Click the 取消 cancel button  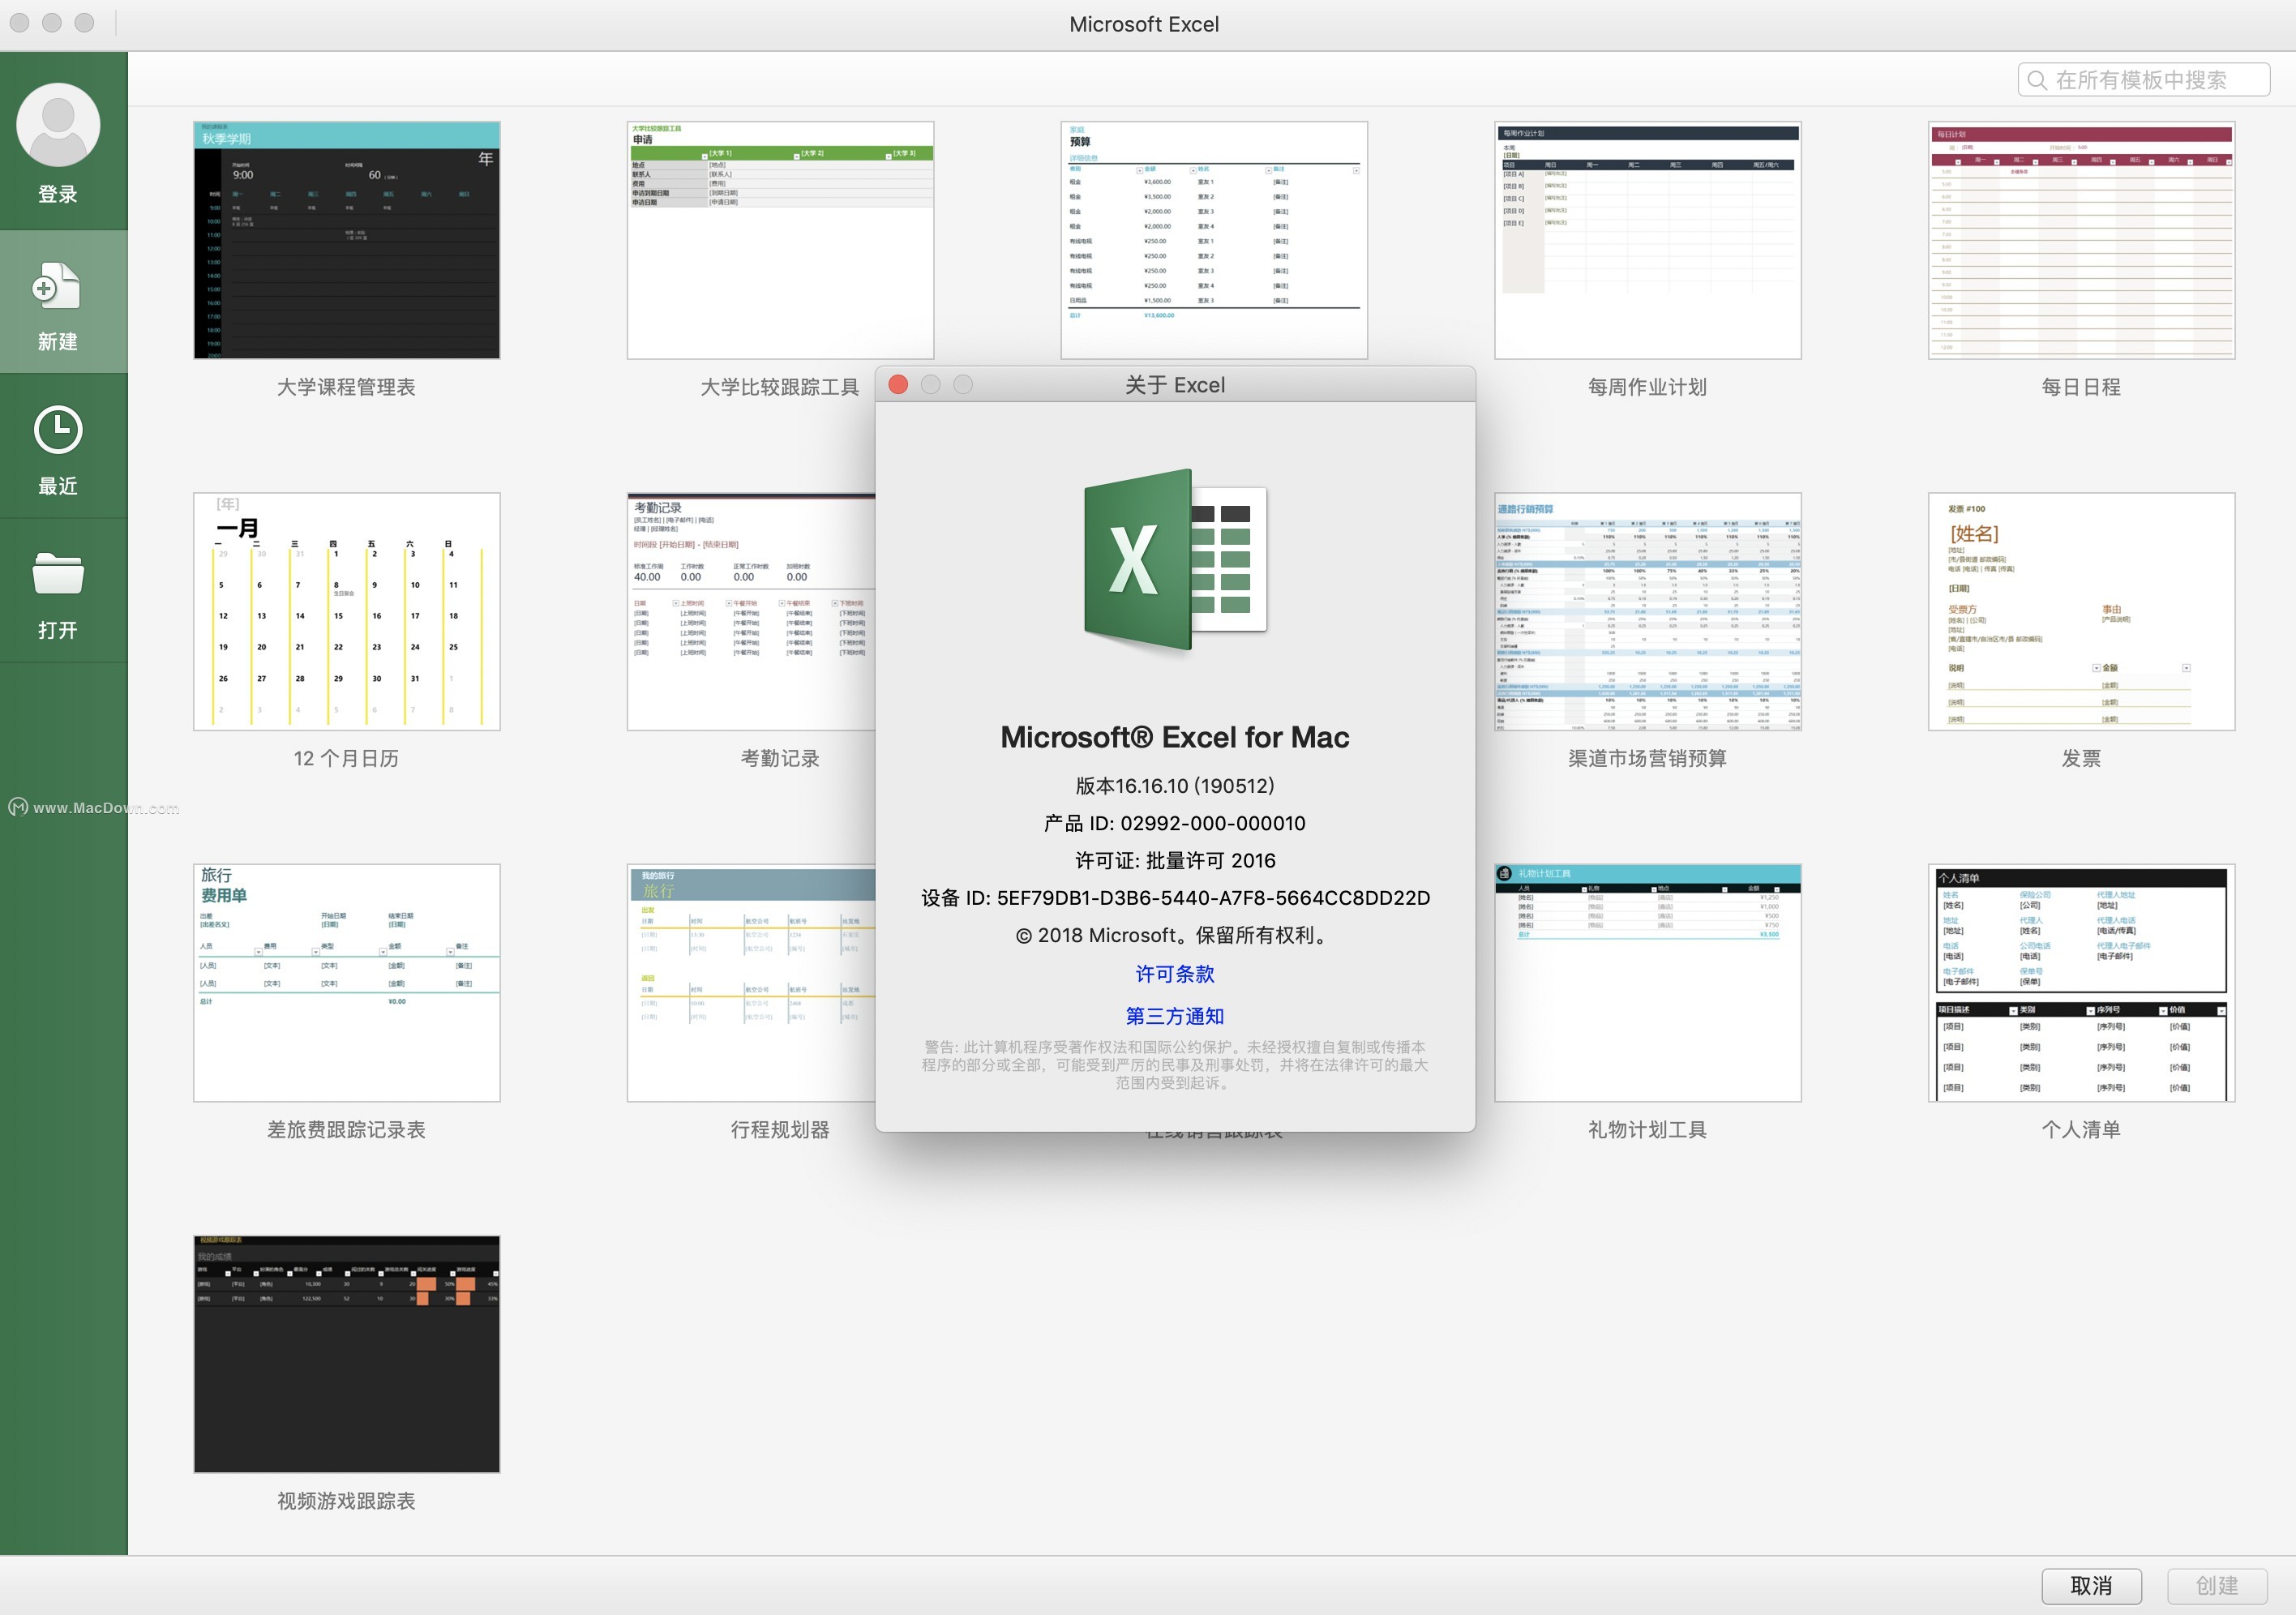2091,1585
